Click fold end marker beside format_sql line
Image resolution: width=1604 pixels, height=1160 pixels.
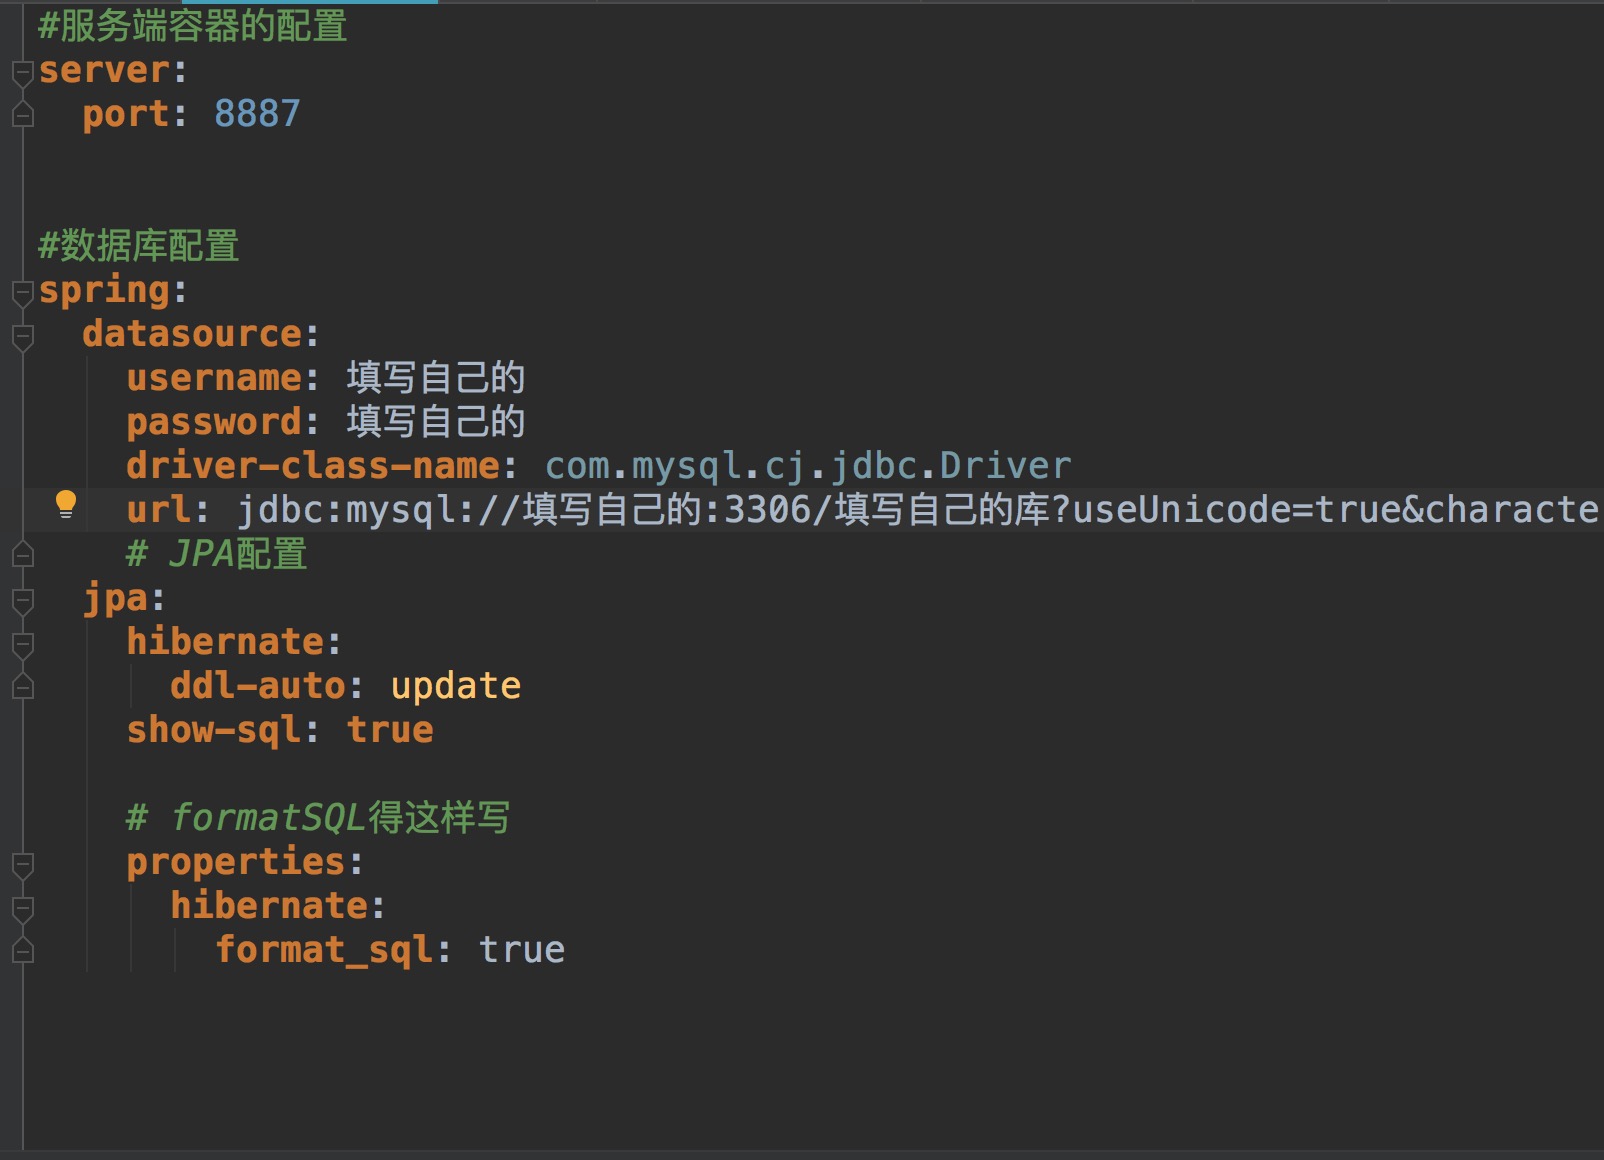(22, 951)
